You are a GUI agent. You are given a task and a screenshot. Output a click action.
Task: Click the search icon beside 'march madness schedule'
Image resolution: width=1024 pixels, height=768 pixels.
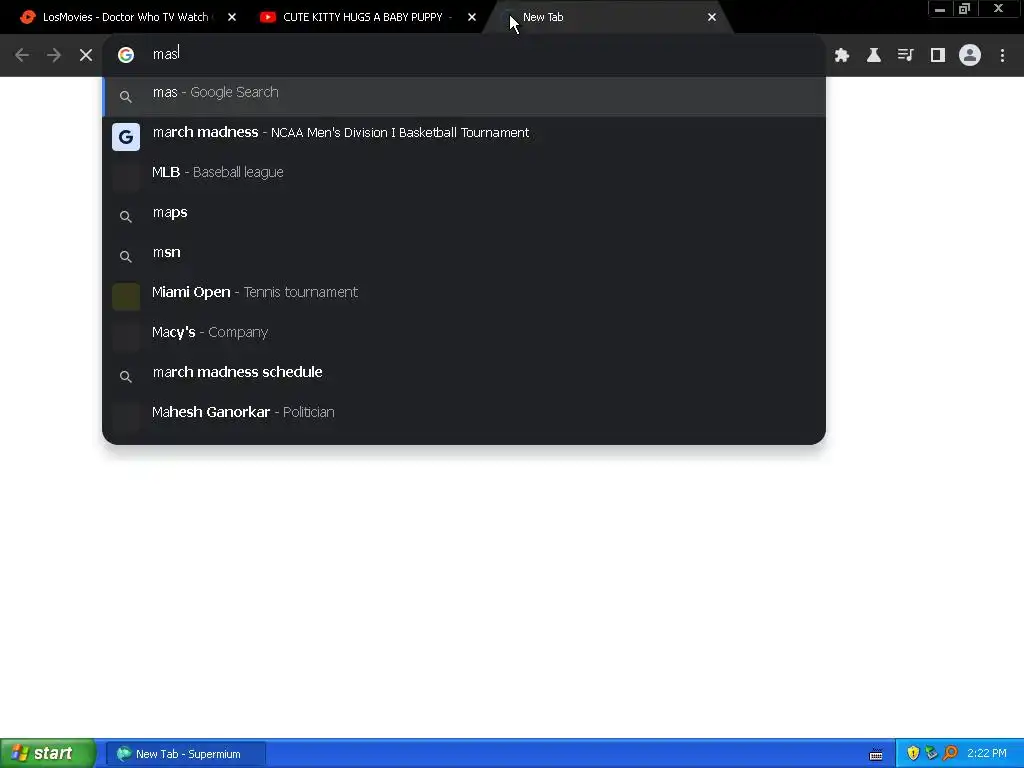click(x=126, y=376)
